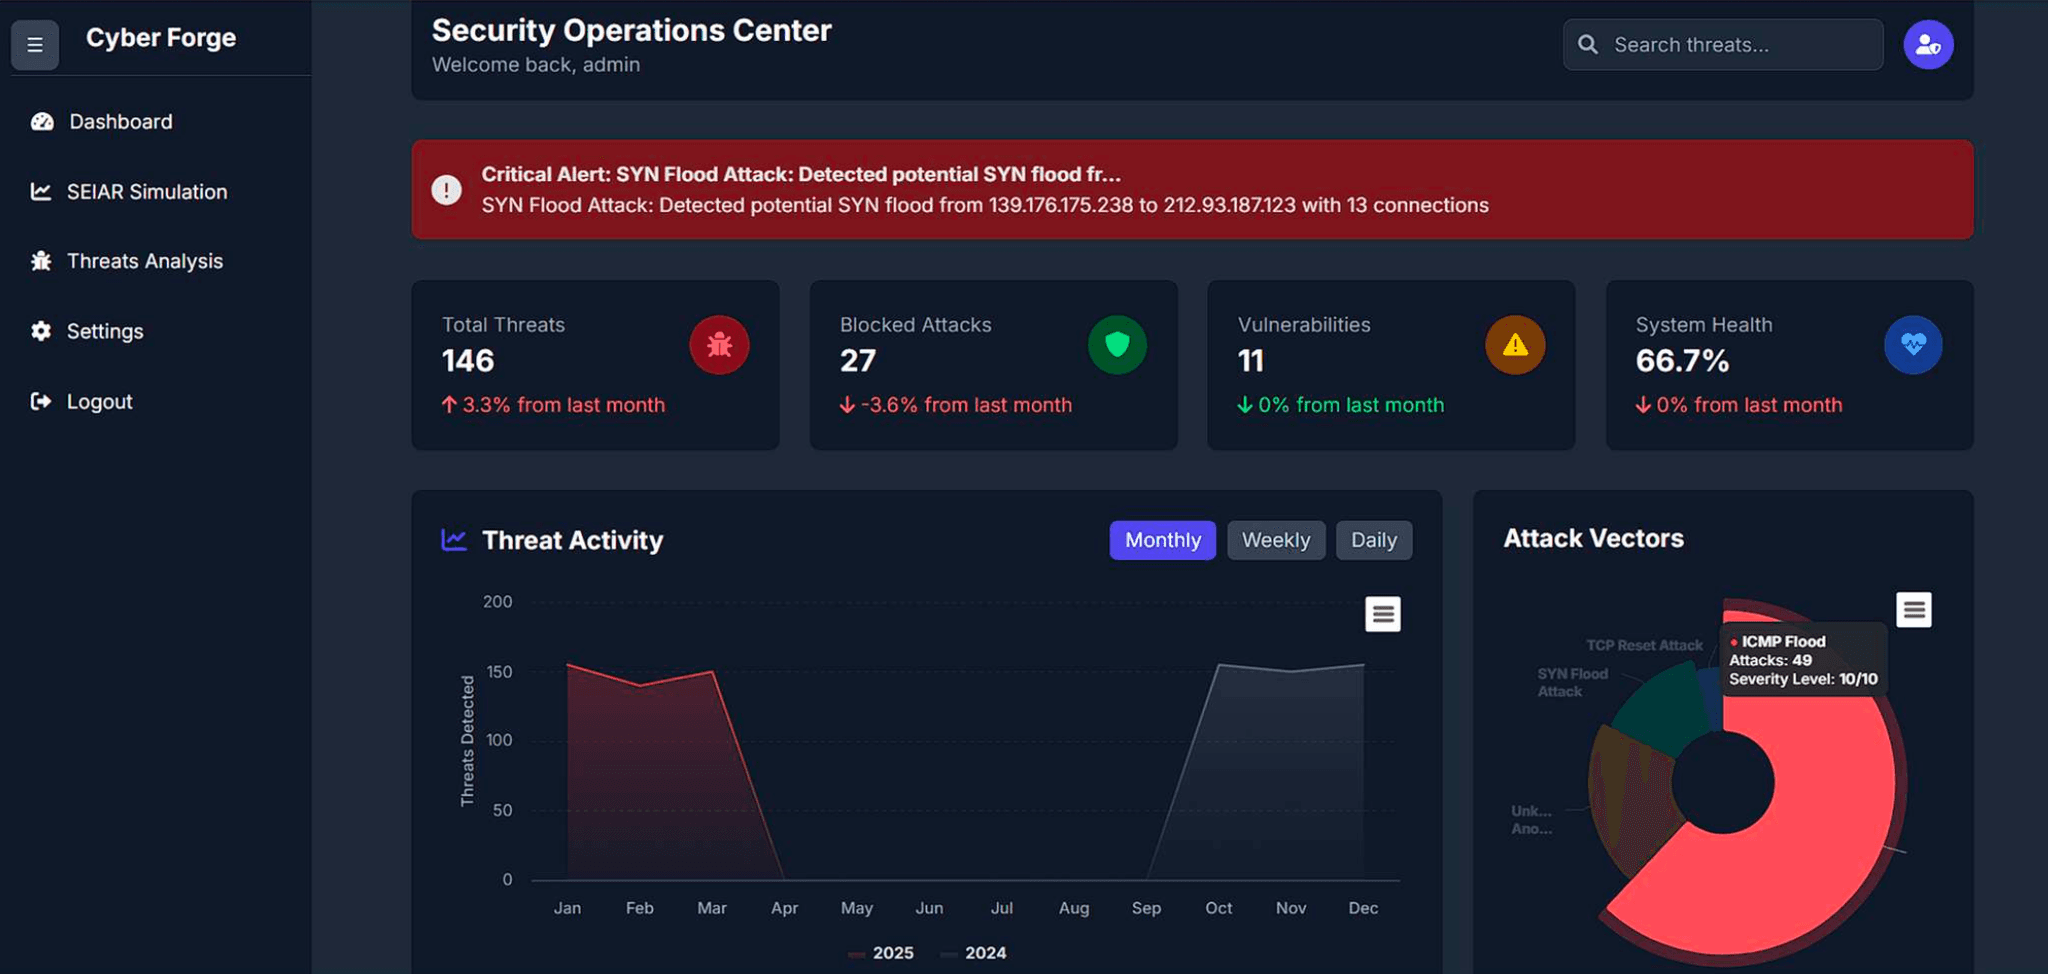Click the TCP Reset Attack chart label
Image resolution: width=2048 pixels, height=974 pixels.
[x=1644, y=645]
